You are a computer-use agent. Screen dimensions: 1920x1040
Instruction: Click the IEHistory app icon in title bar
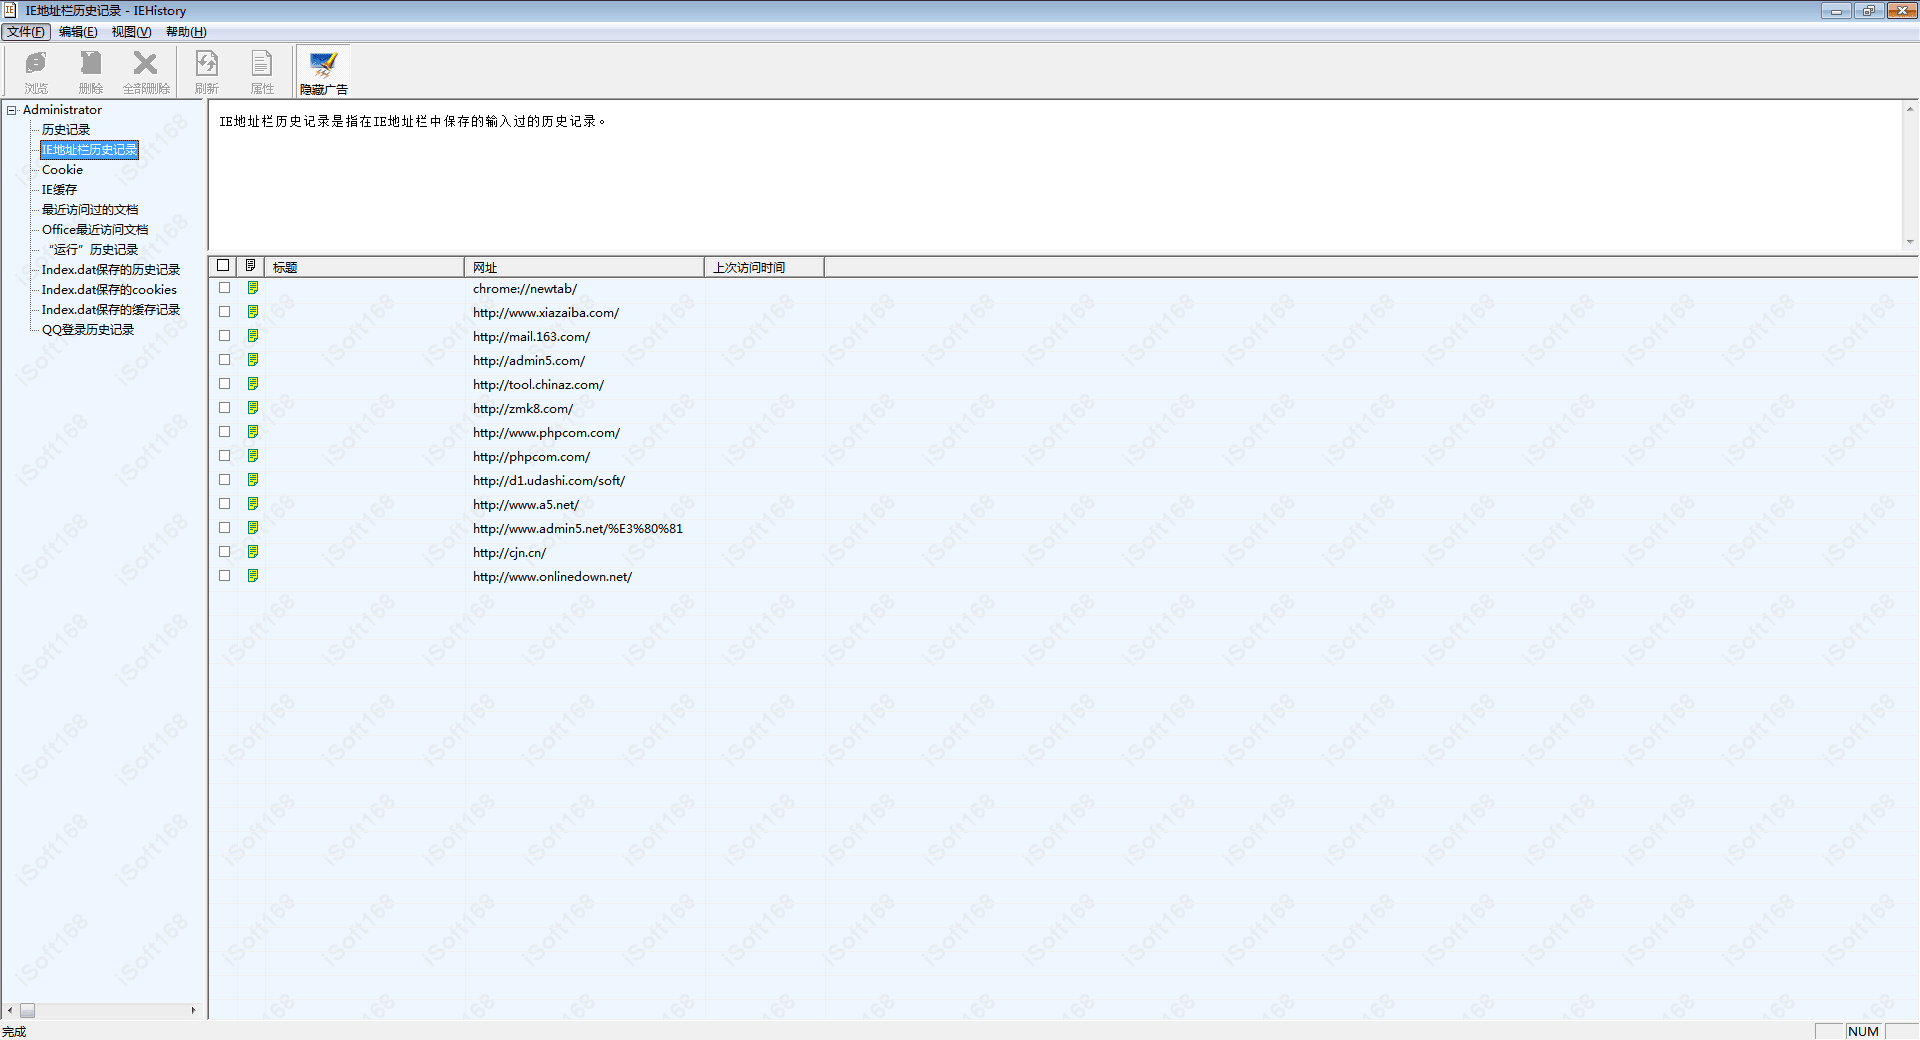tap(10, 10)
